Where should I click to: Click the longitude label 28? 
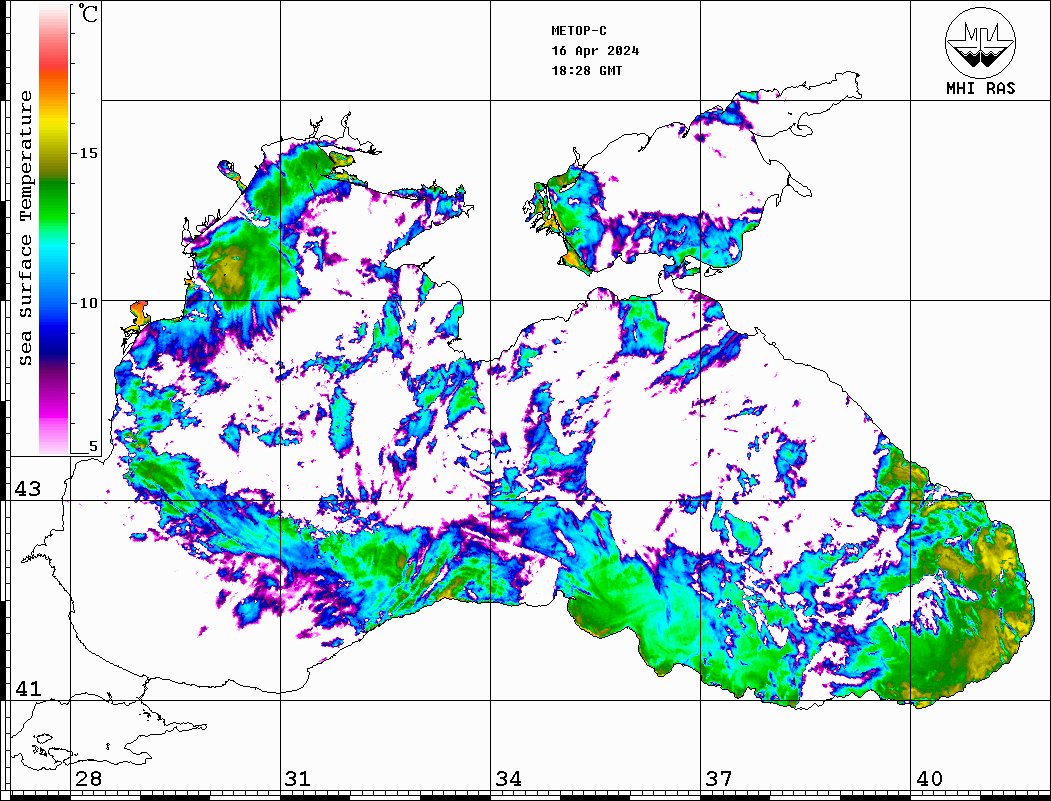pos(88,779)
